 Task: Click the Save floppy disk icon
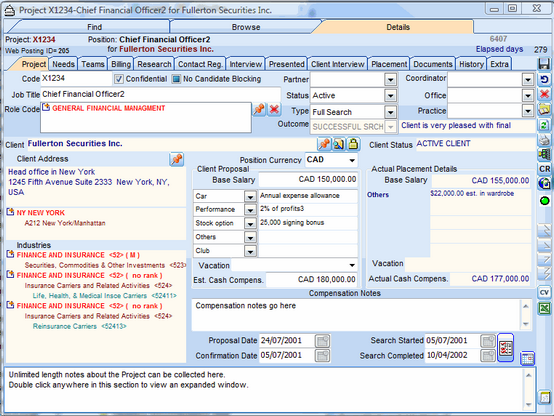[544, 64]
